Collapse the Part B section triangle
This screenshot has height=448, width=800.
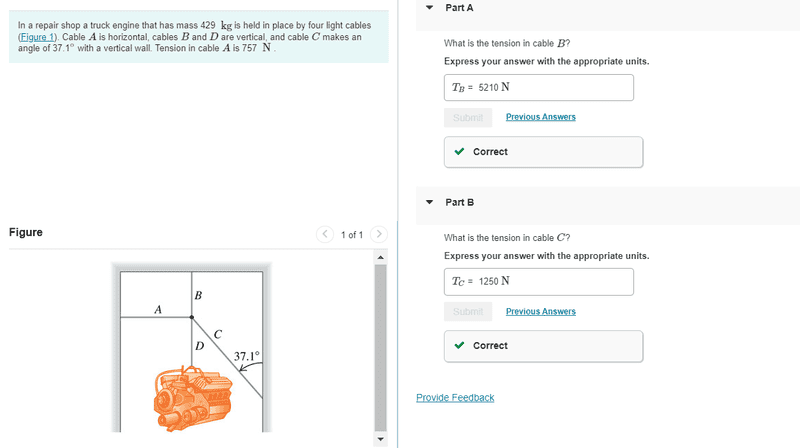coord(429,202)
